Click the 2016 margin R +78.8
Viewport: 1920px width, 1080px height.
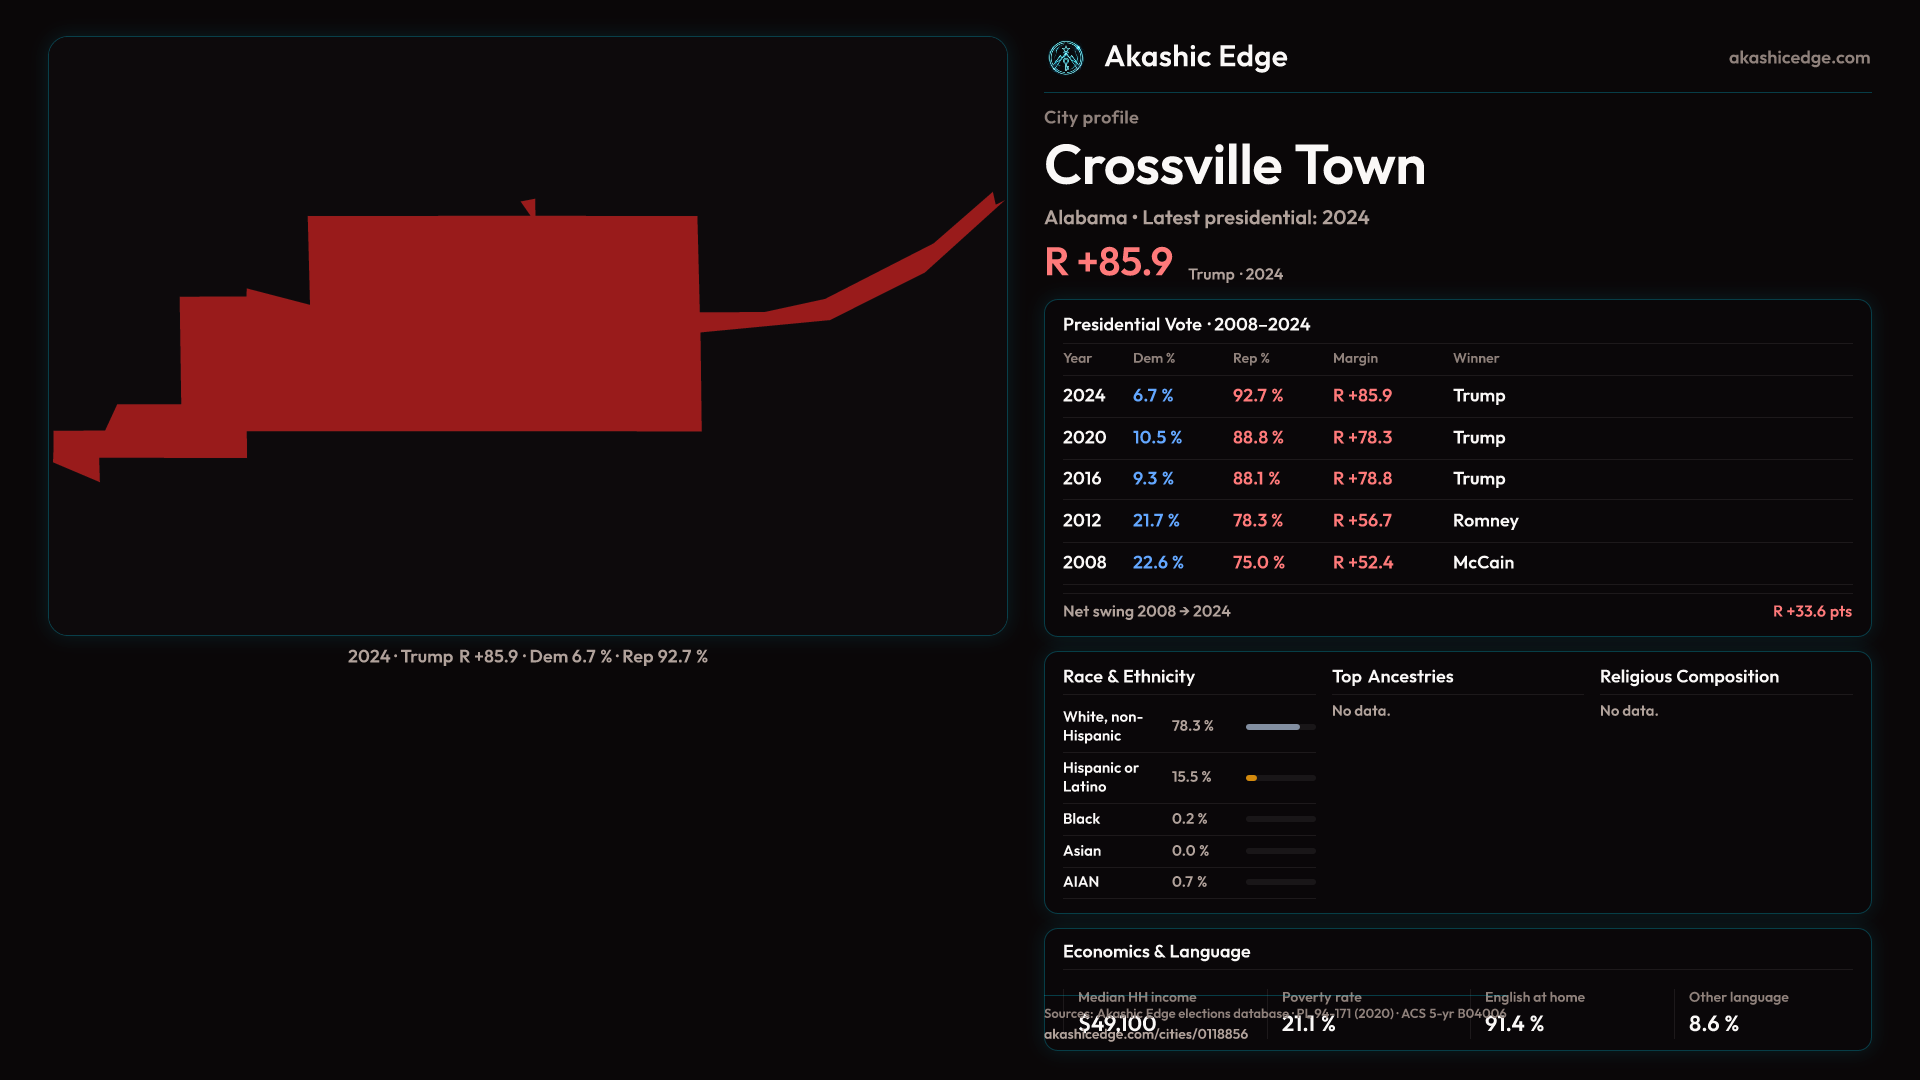coord(1361,479)
